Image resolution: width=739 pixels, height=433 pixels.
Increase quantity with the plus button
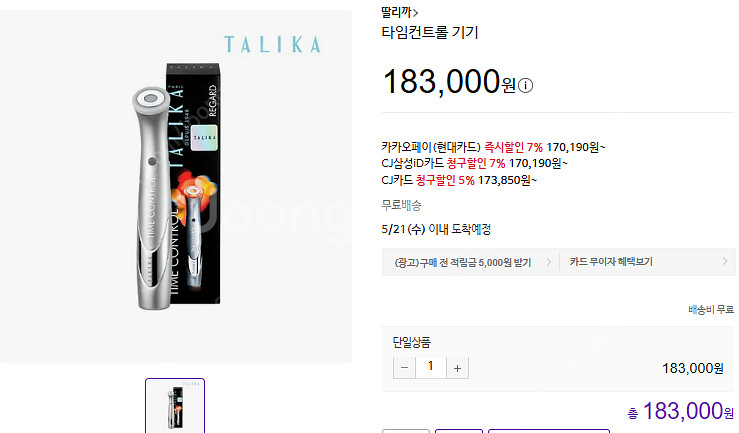point(457,368)
